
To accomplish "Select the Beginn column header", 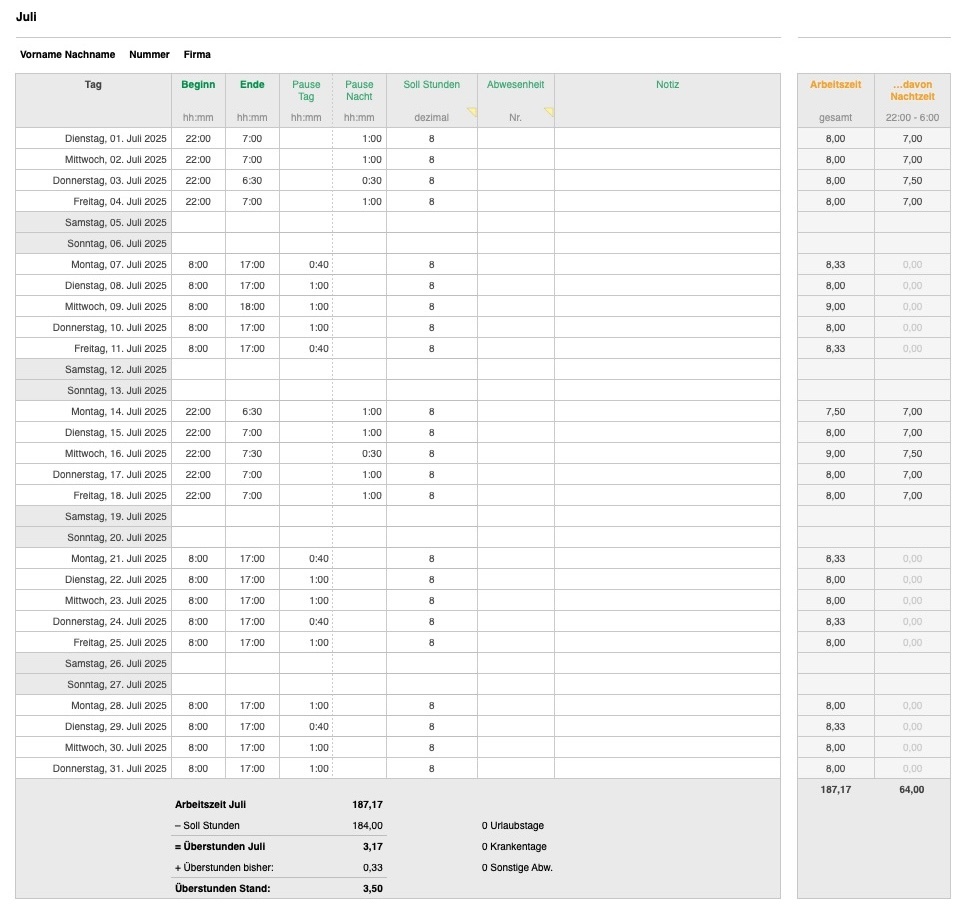I will (x=198, y=85).
